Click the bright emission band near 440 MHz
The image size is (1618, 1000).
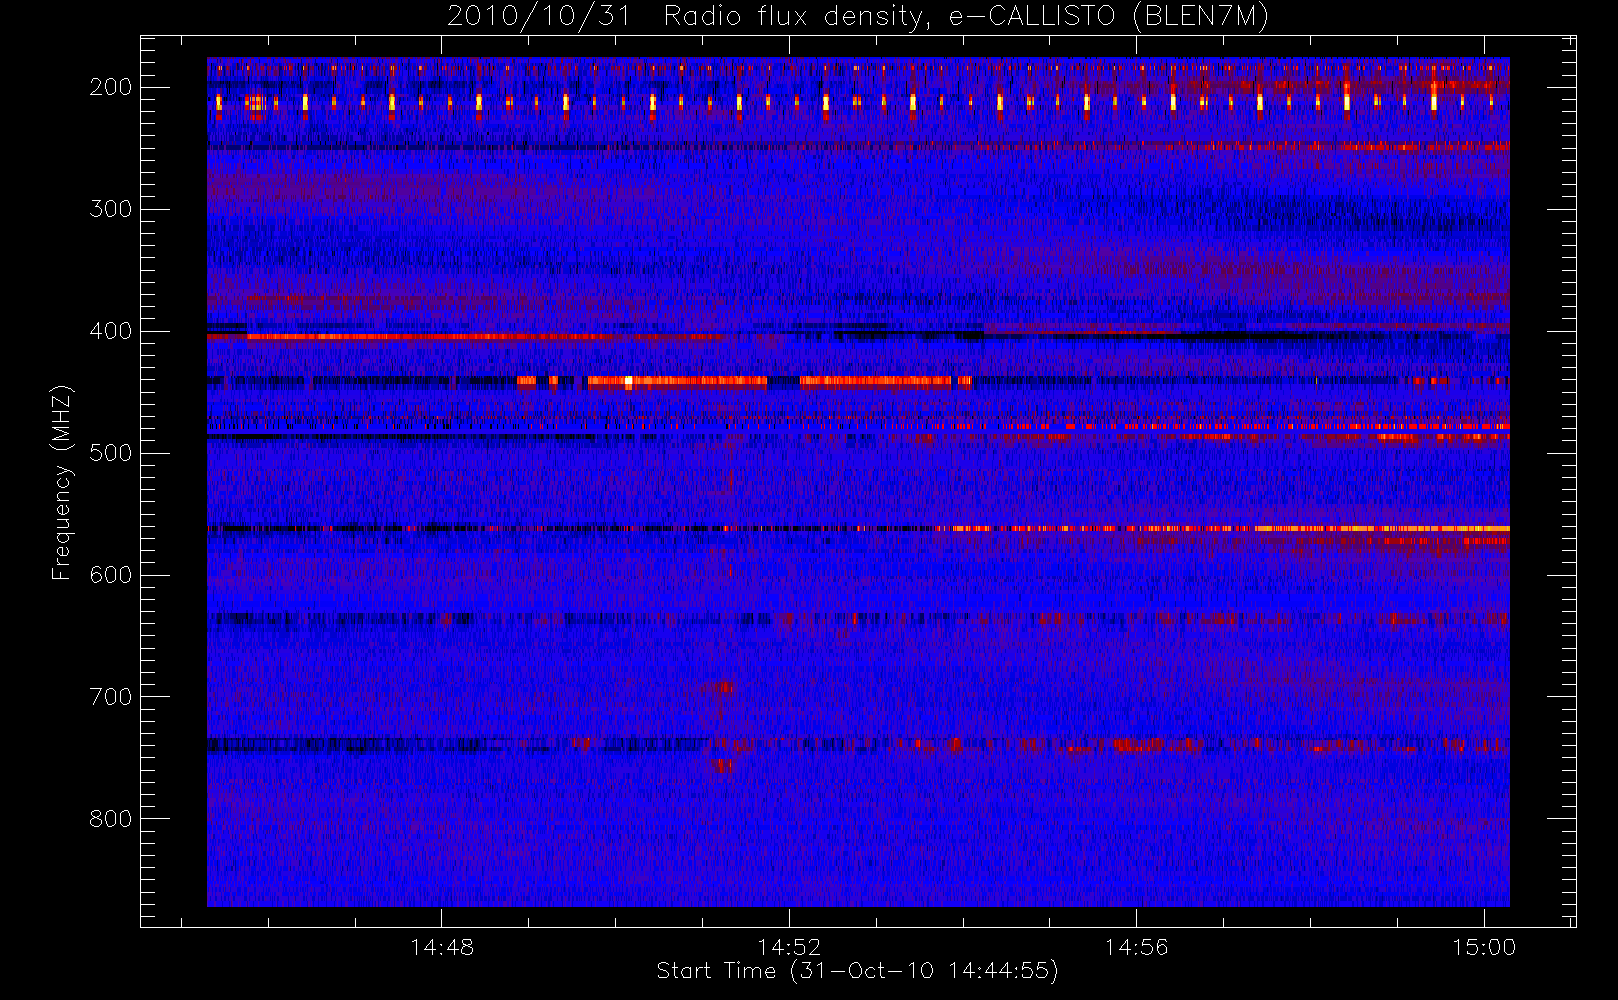(x=744, y=381)
